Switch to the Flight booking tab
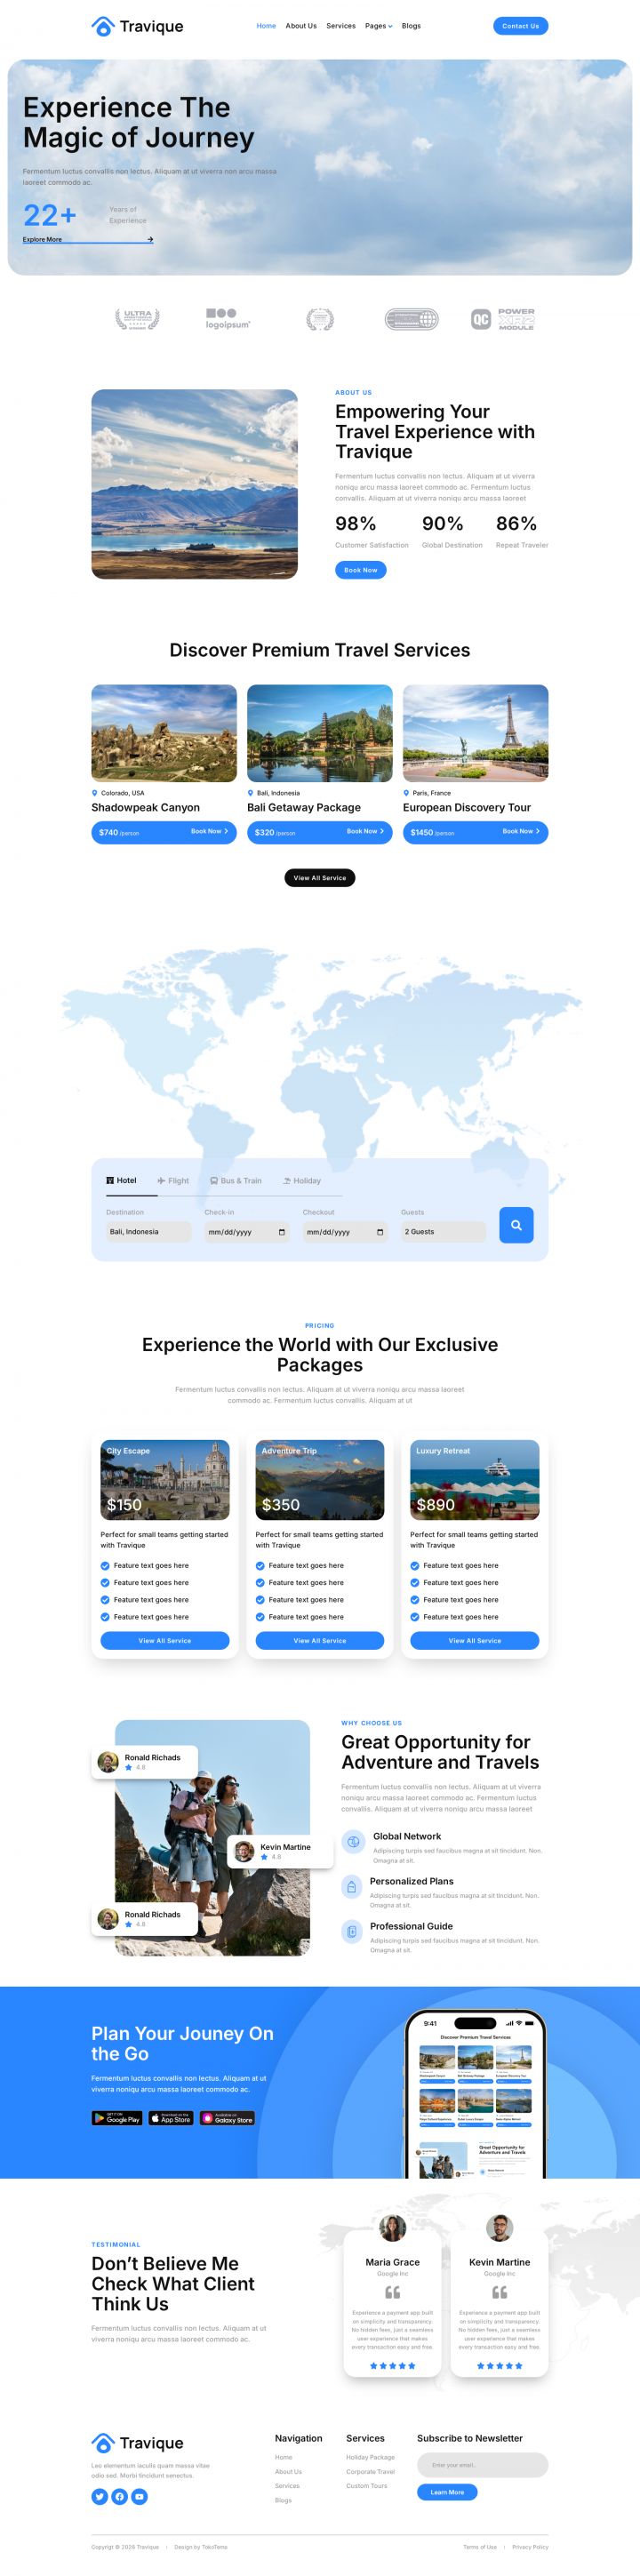The width and height of the screenshot is (640, 2576). (173, 1181)
